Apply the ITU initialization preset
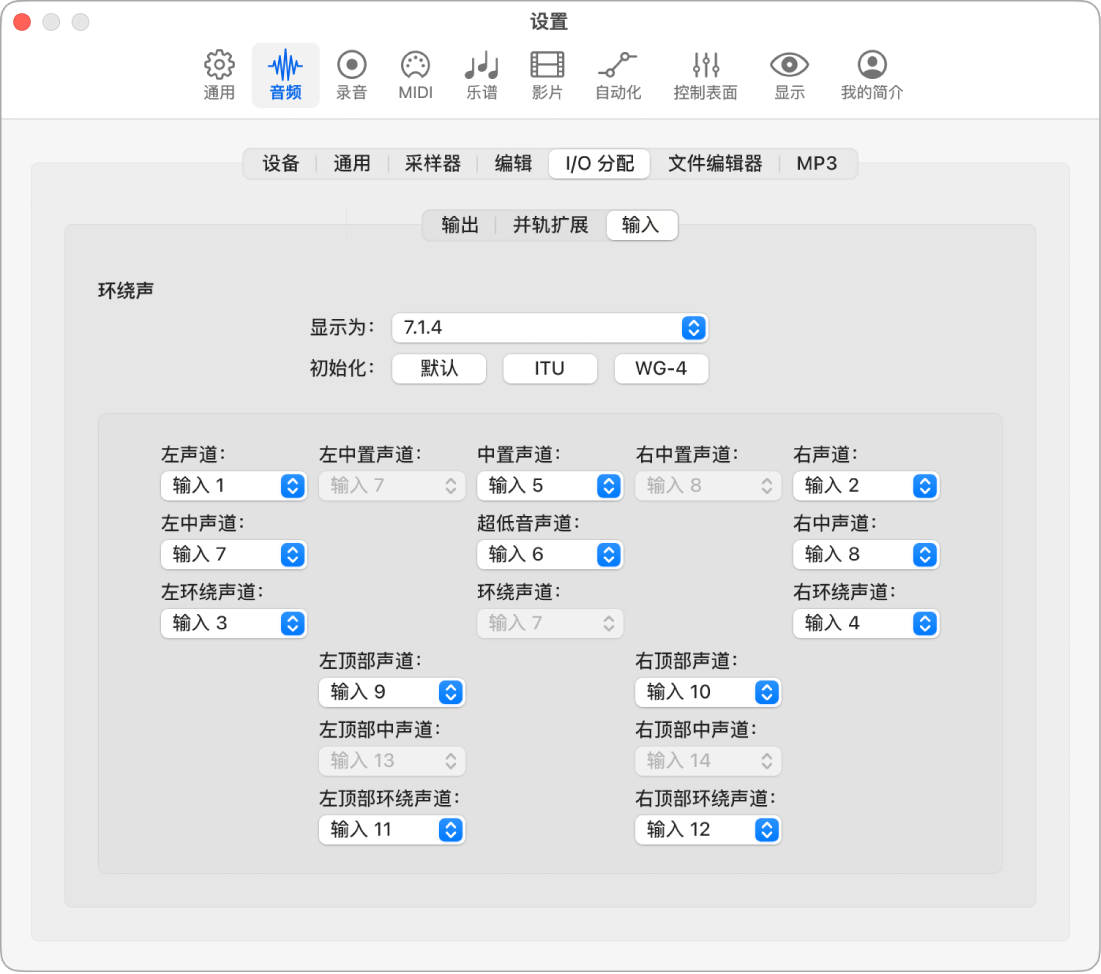The height and width of the screenshot is (974, 1101). tap(549, 368)
